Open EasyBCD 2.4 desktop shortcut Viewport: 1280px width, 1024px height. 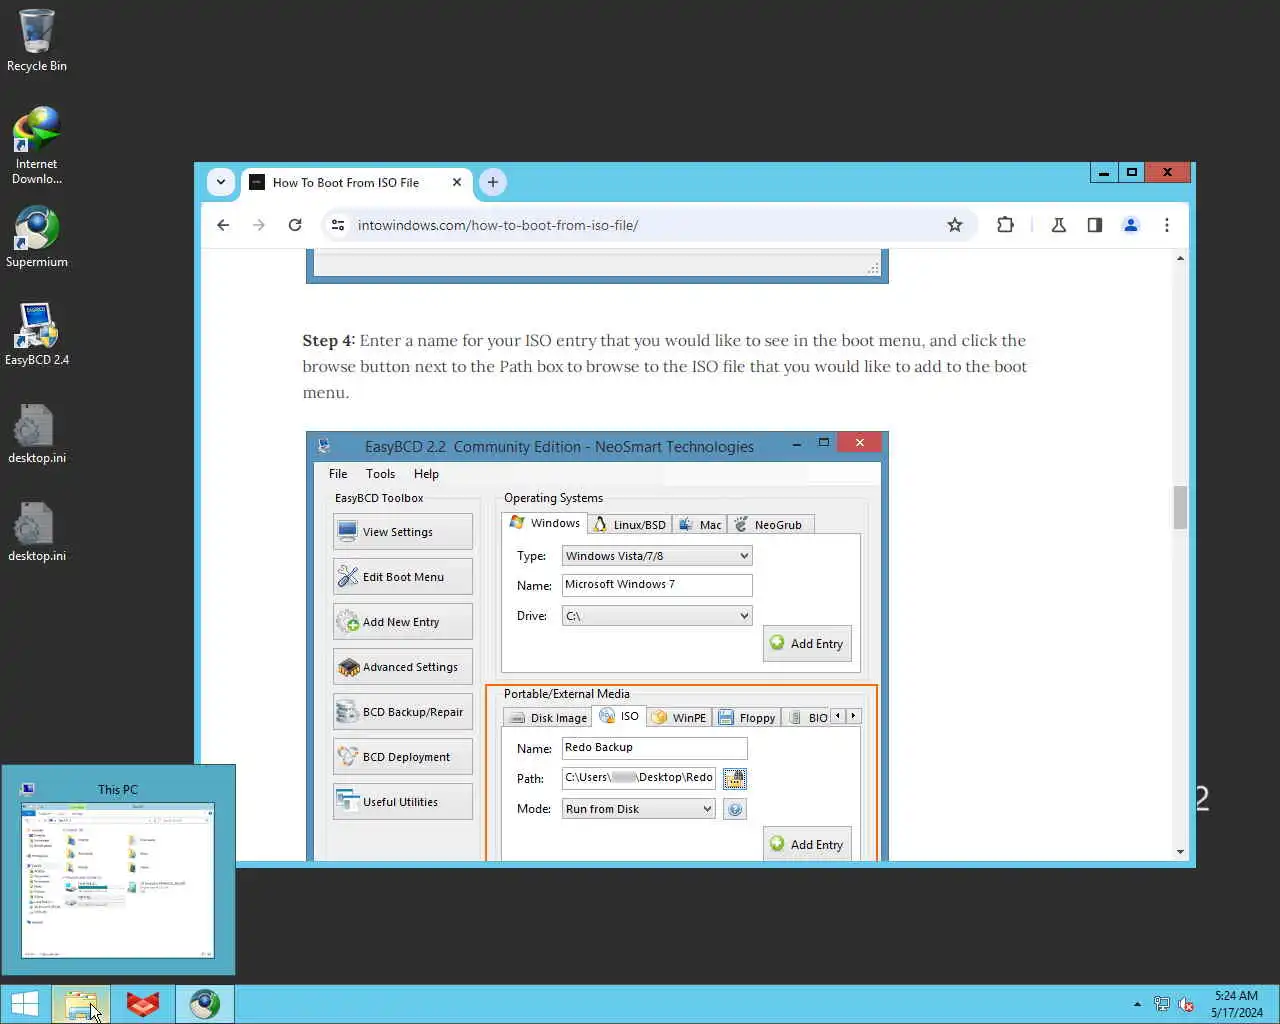(x=37, y=335)
